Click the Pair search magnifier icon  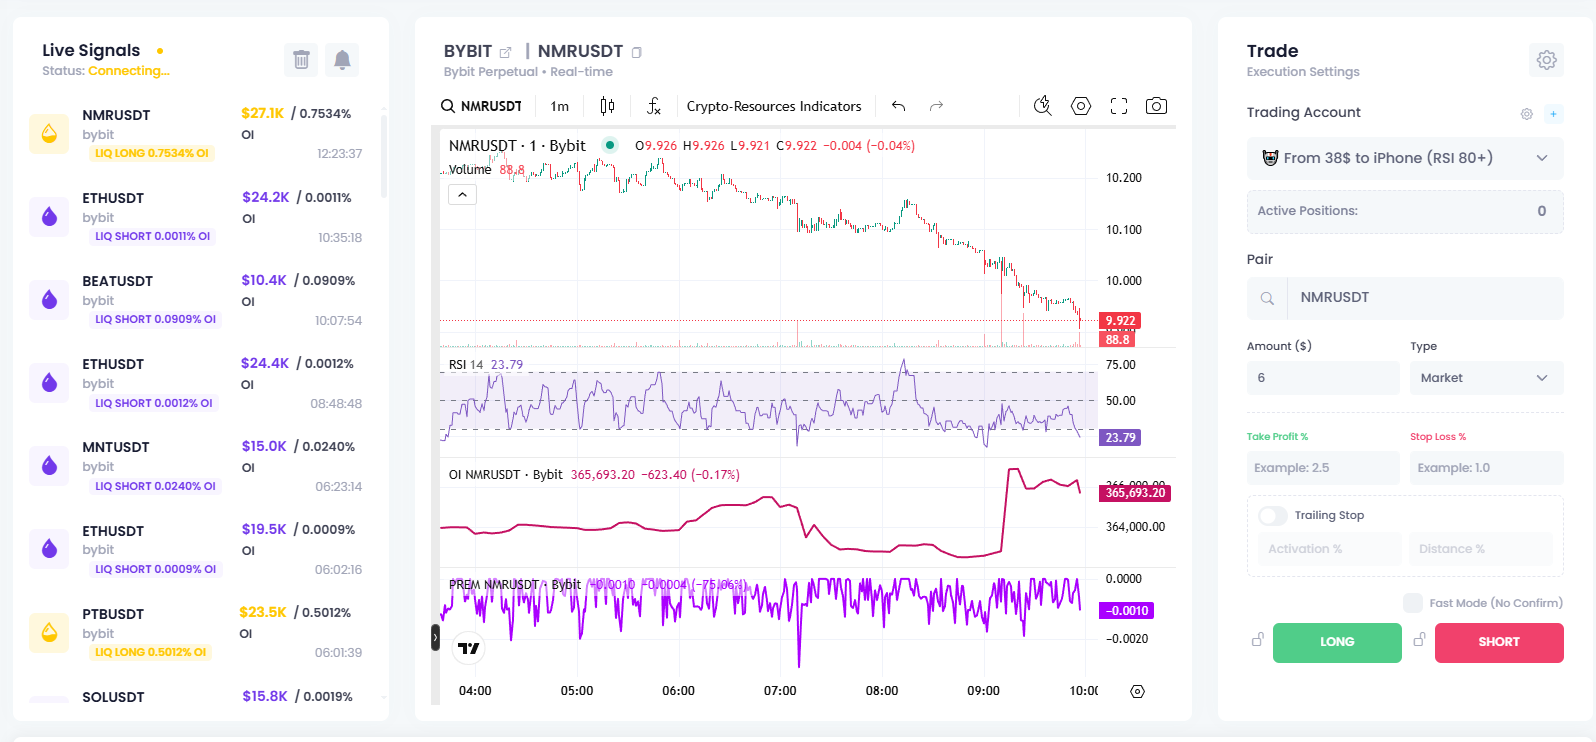click(x=1267, y=298)
